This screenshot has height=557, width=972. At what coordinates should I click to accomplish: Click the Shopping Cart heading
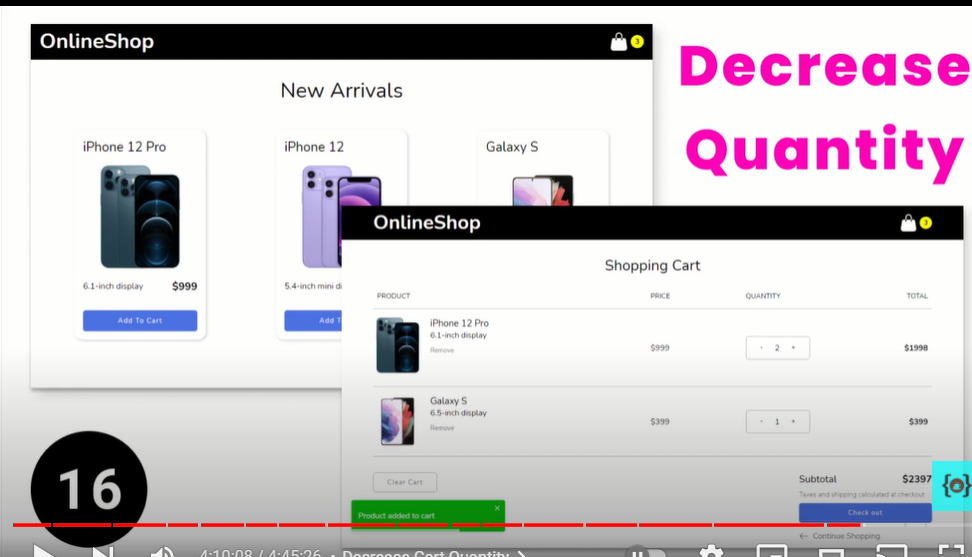tap(652, 265)
